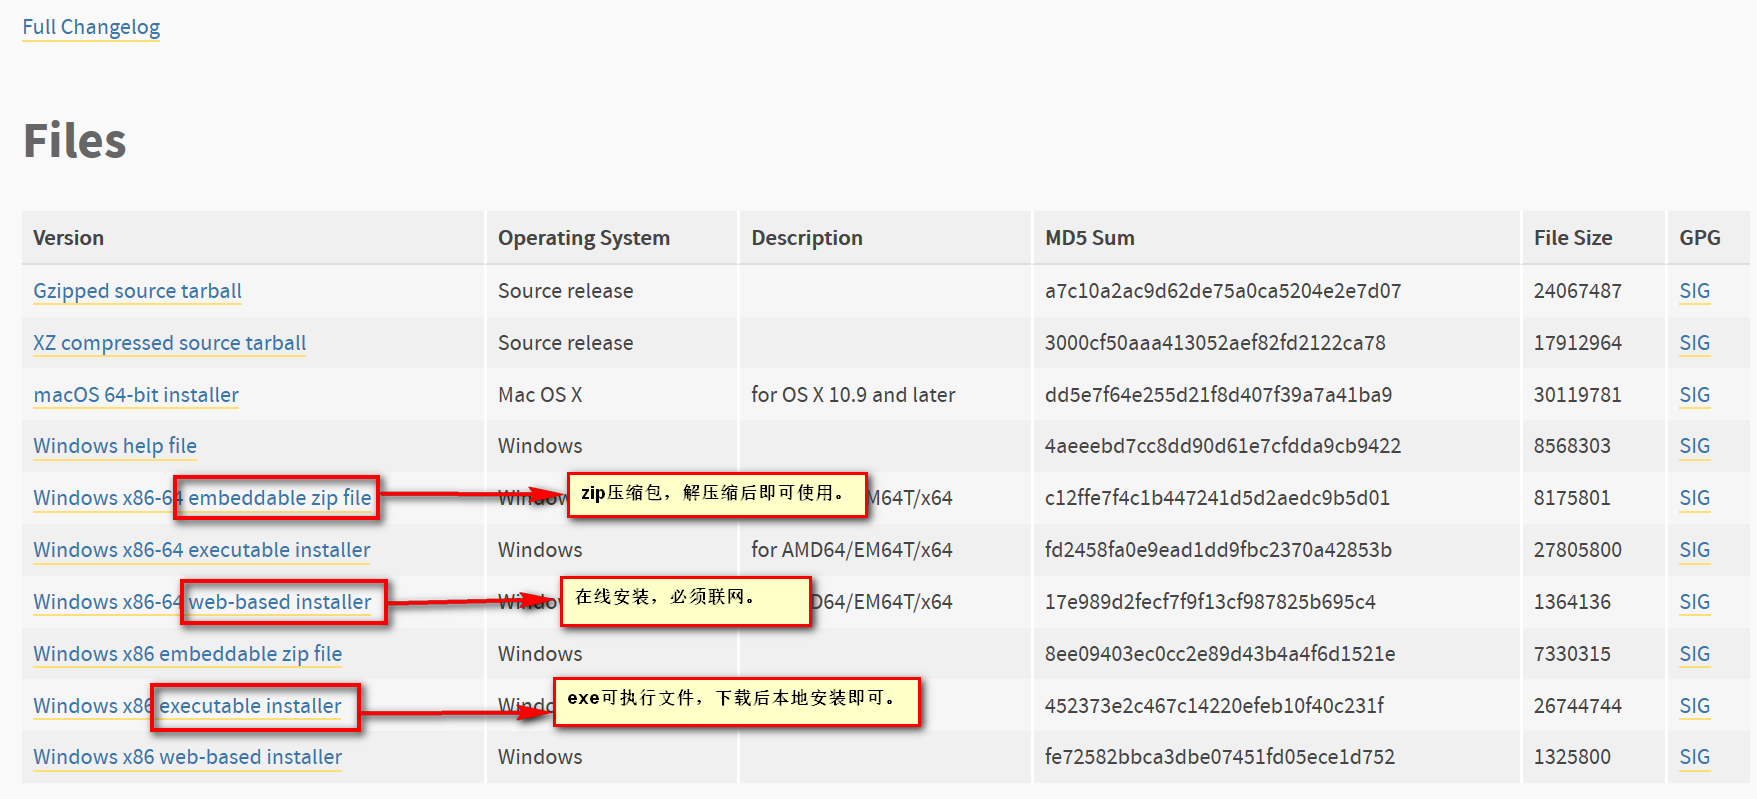Download Windows x86-64 web-based installer
Viewport: 1757px width, 799px height.
(x=202, y=602)
